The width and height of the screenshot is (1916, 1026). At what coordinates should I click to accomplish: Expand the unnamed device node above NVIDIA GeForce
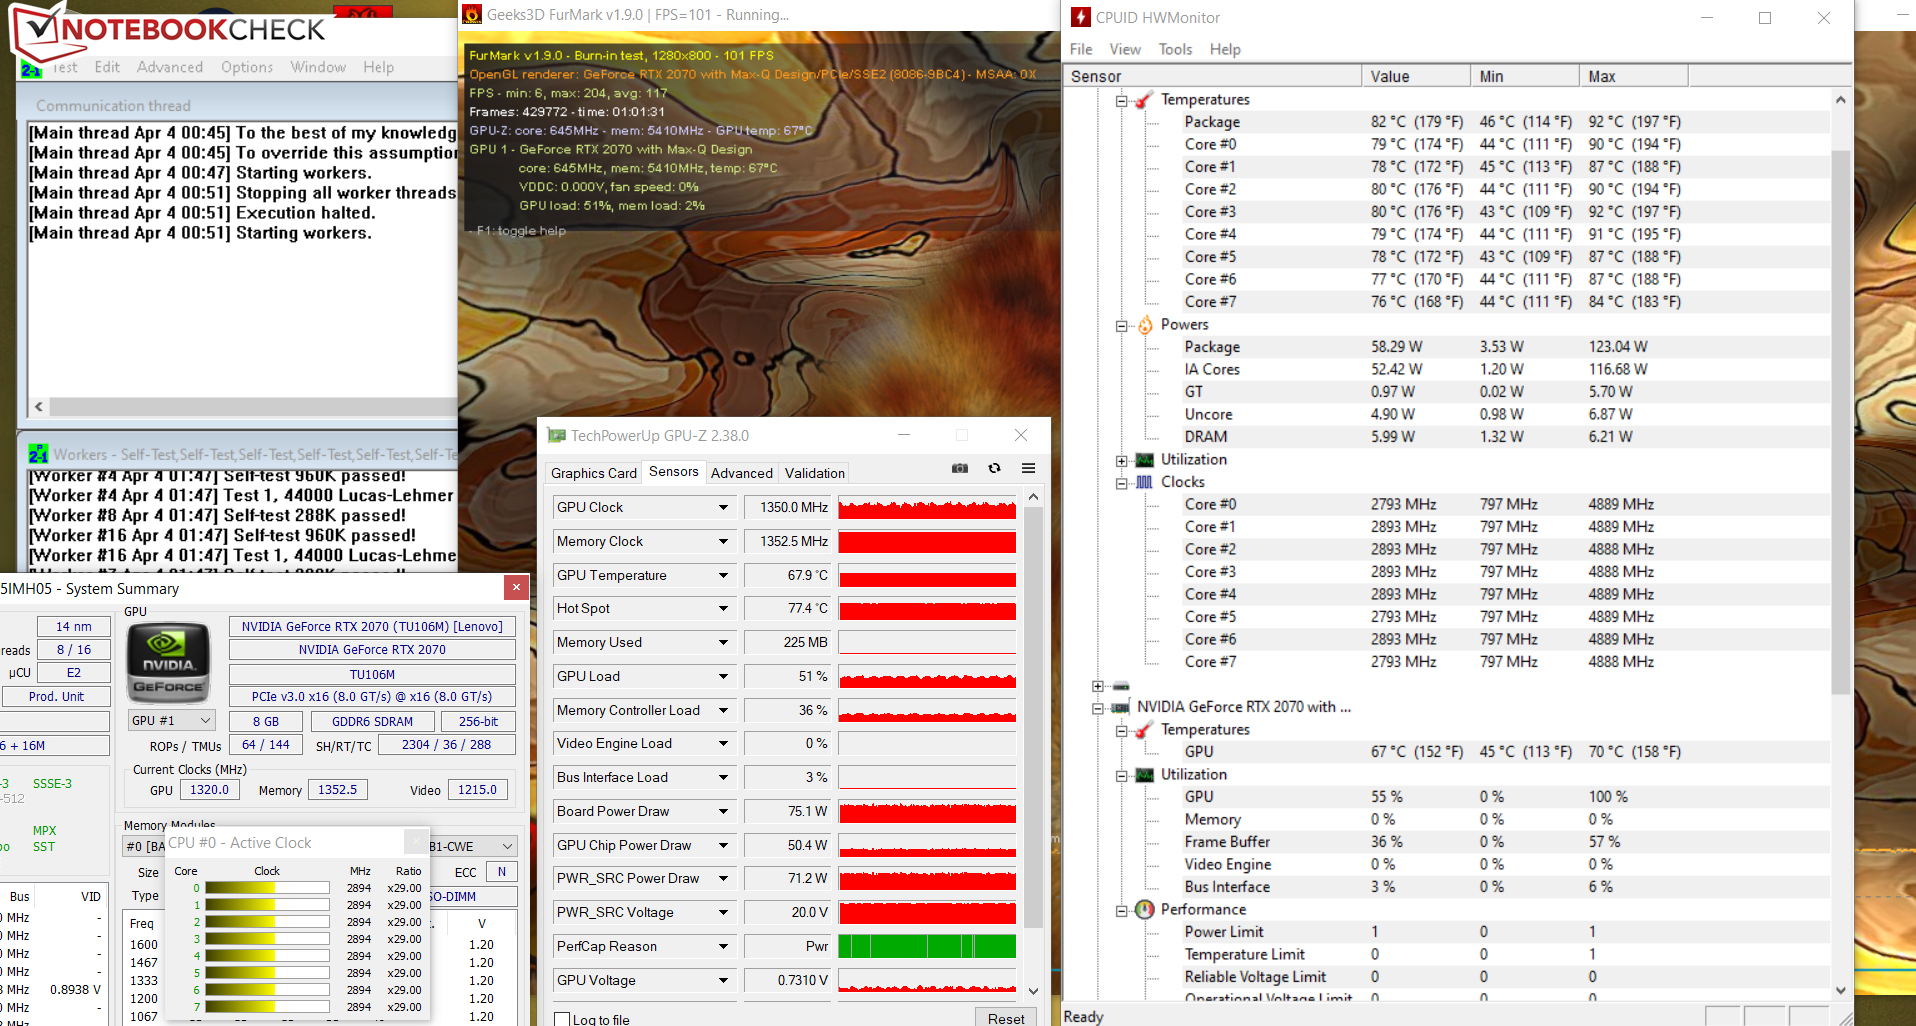1098,686
